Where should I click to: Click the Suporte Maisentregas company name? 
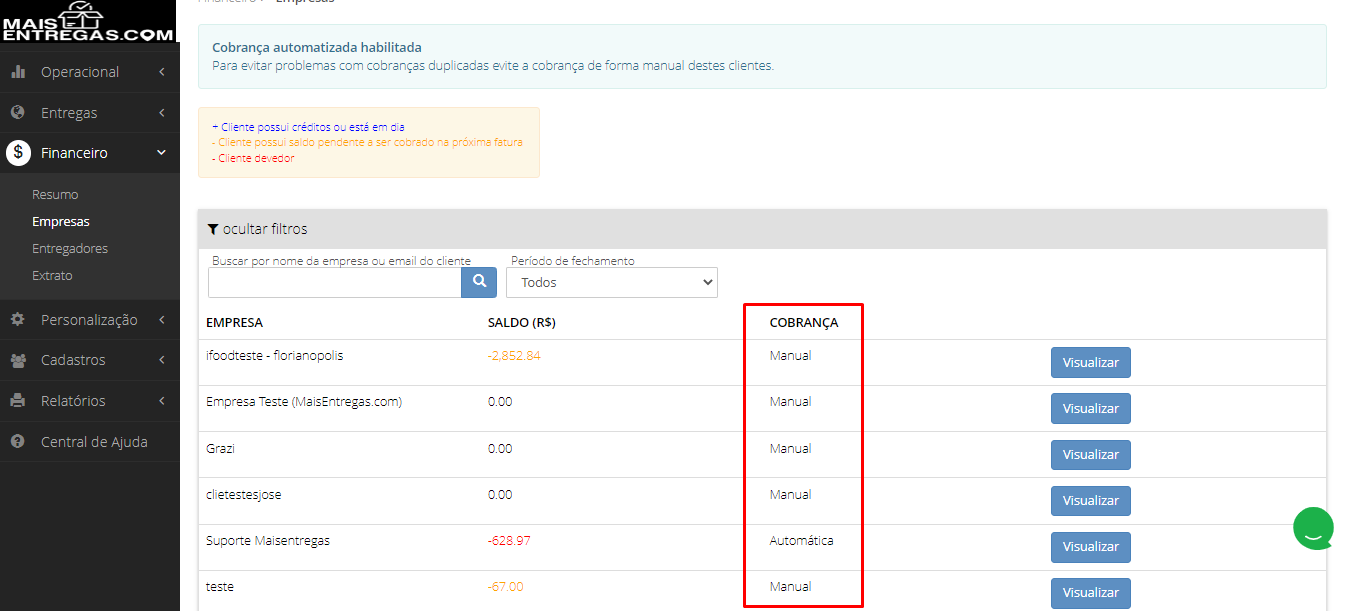pyautogui.click(x=268, y=541)
